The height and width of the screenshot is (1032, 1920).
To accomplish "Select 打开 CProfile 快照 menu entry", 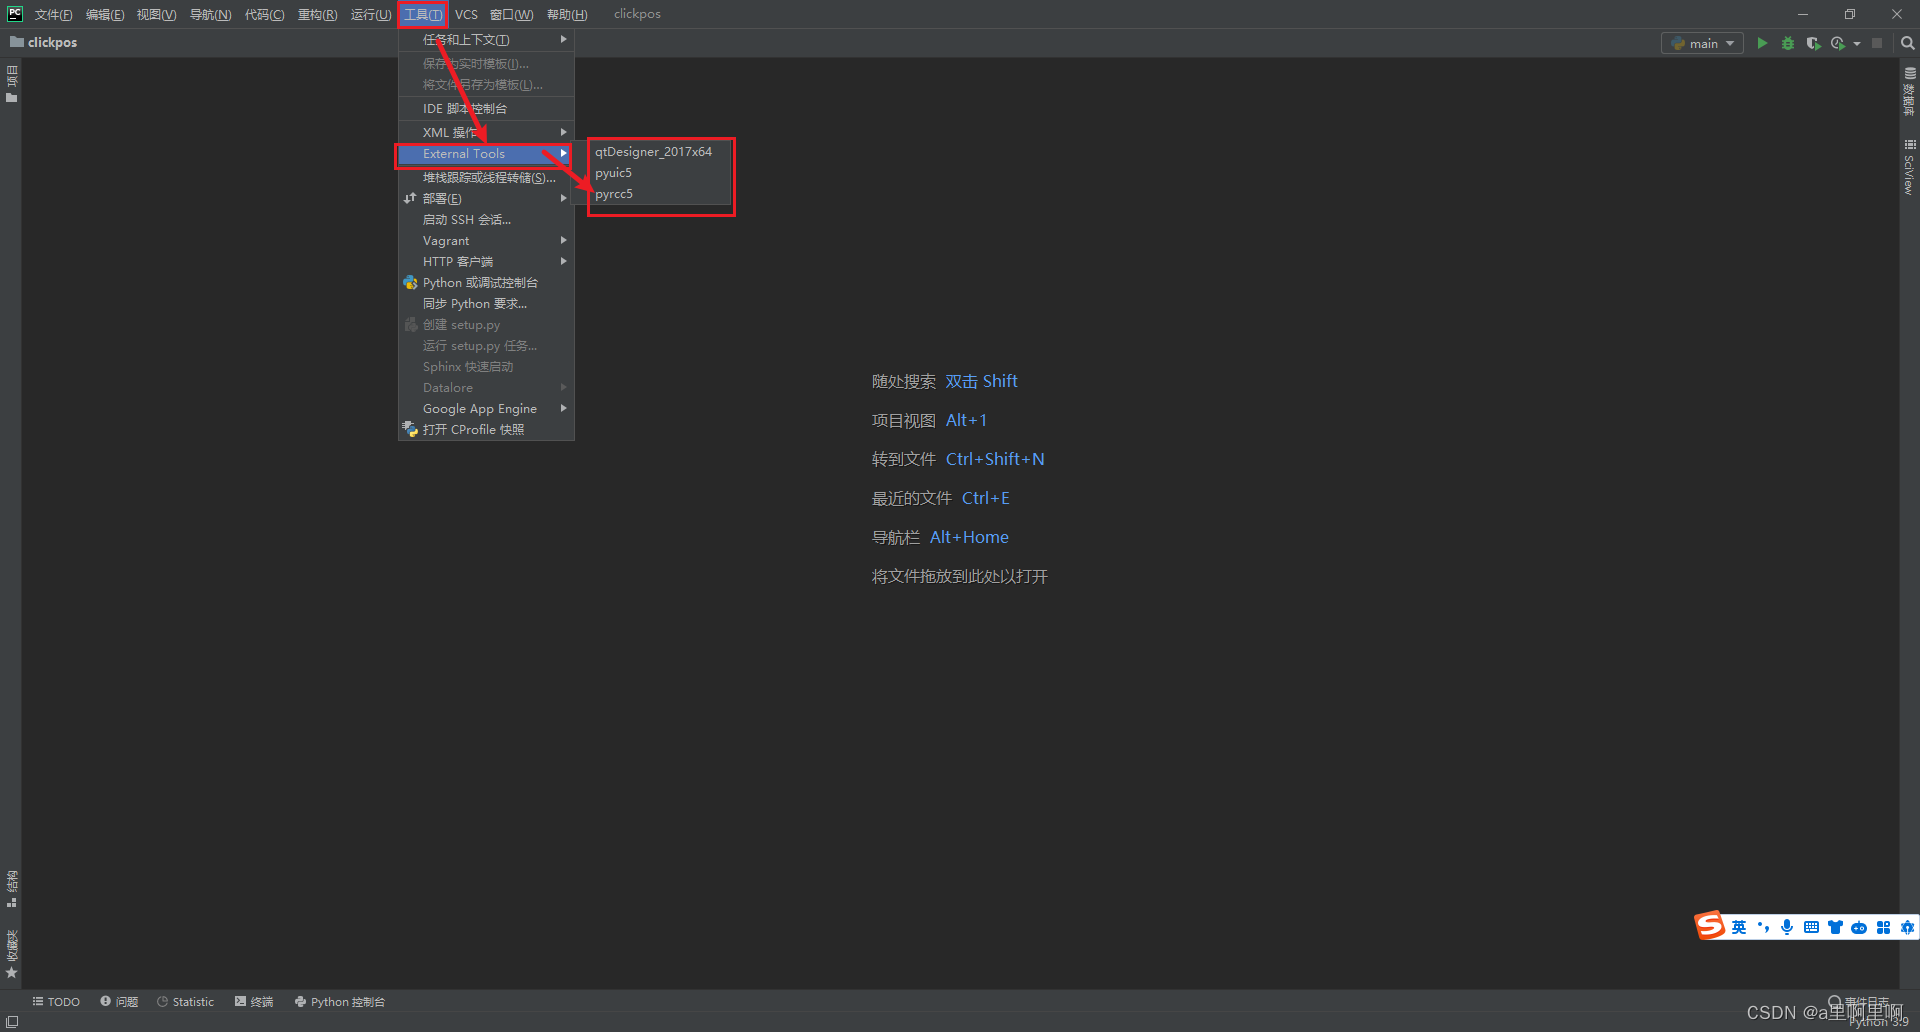I will tap(486, 429).
